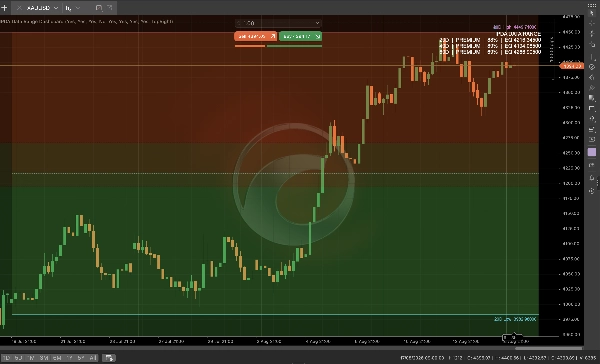The height and width of the screenshot is (364, 600).
Task: Click the expand arrow icon in chart tab
Action: pos(109,8)
